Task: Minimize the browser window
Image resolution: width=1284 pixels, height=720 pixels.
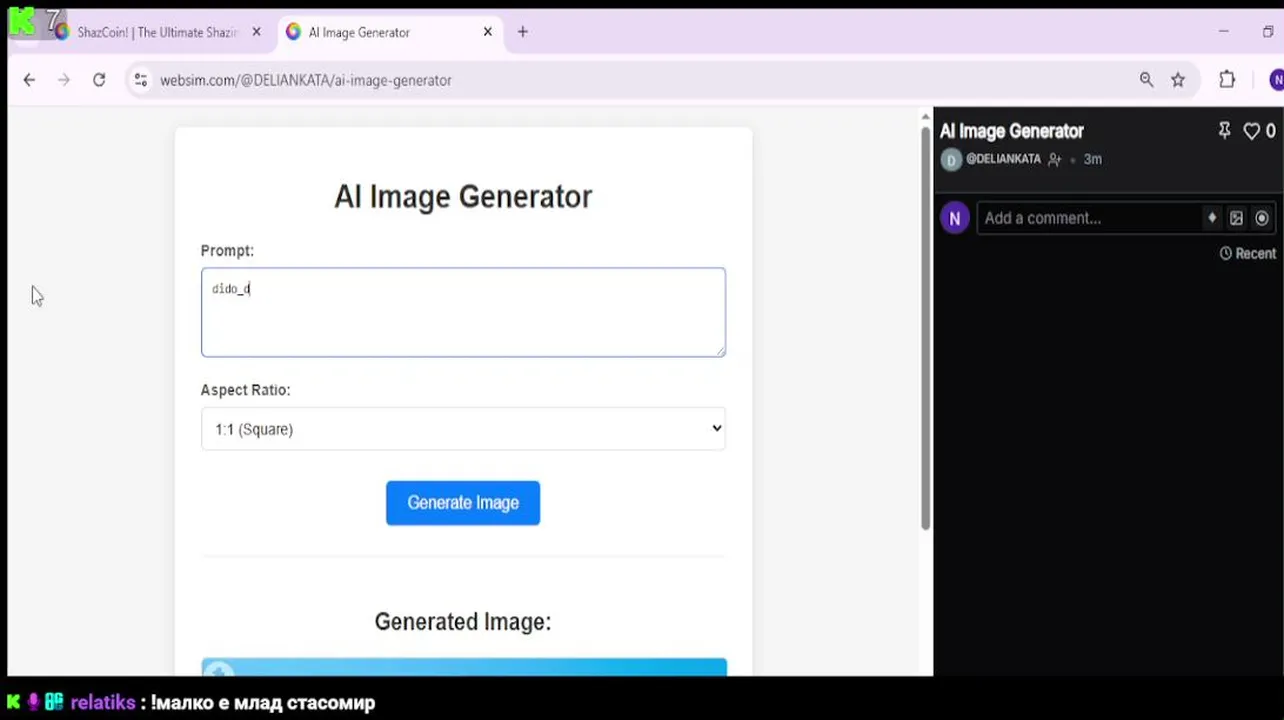Action: 1223,32
